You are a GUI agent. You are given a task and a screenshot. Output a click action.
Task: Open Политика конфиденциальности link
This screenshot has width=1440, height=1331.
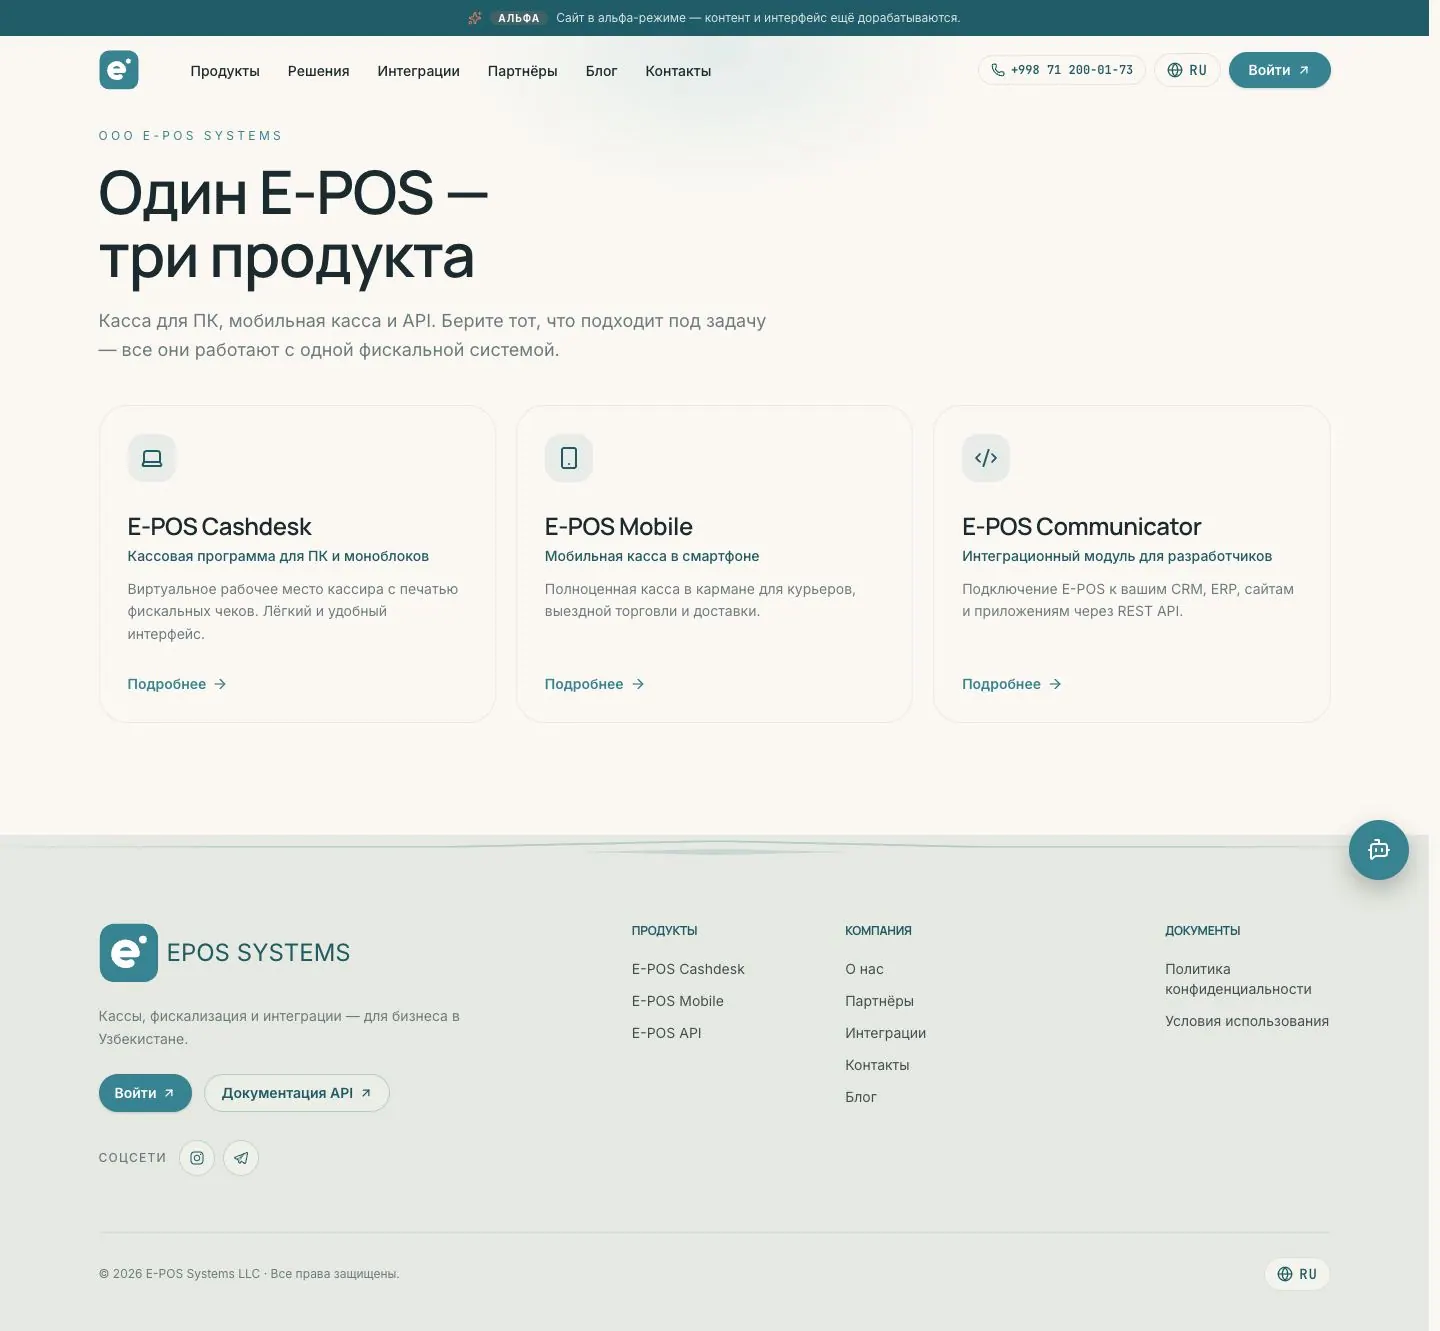coord(1238,979)
